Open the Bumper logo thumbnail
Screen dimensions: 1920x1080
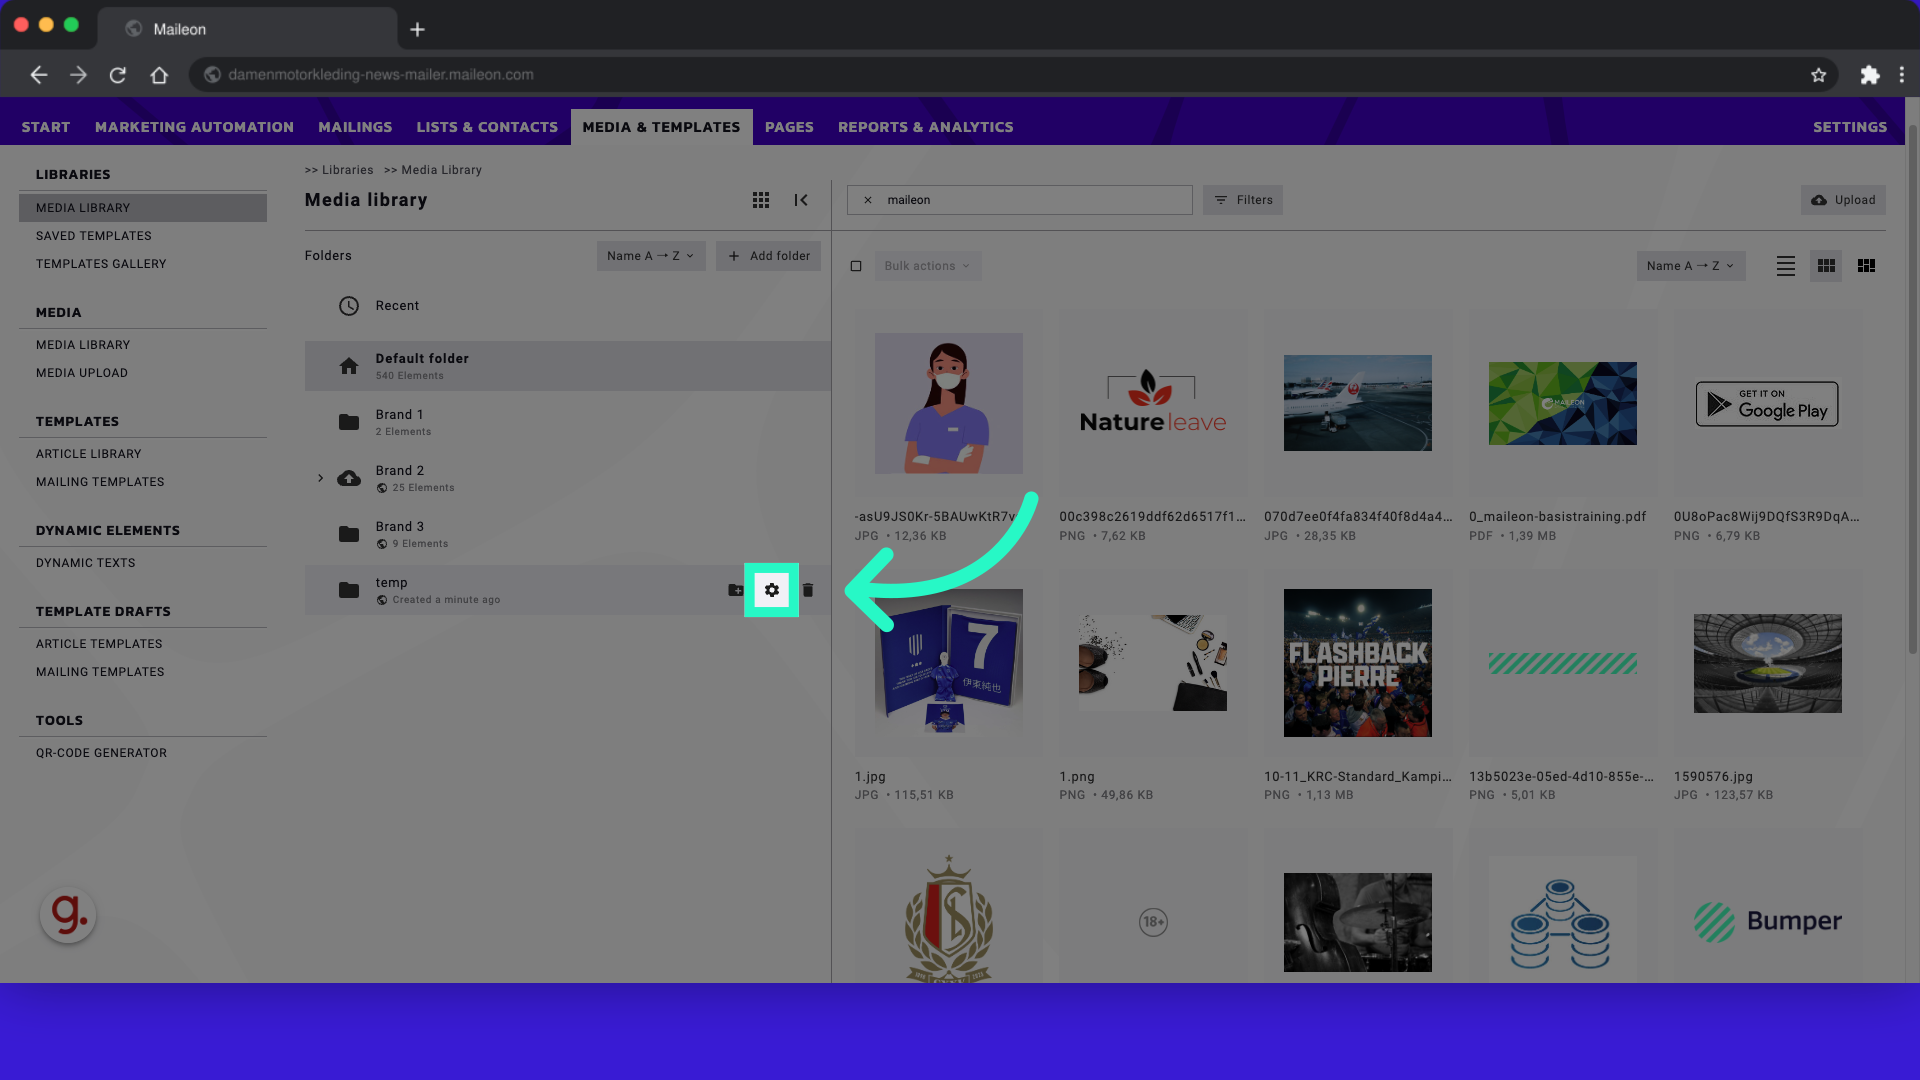point(1767,922)
